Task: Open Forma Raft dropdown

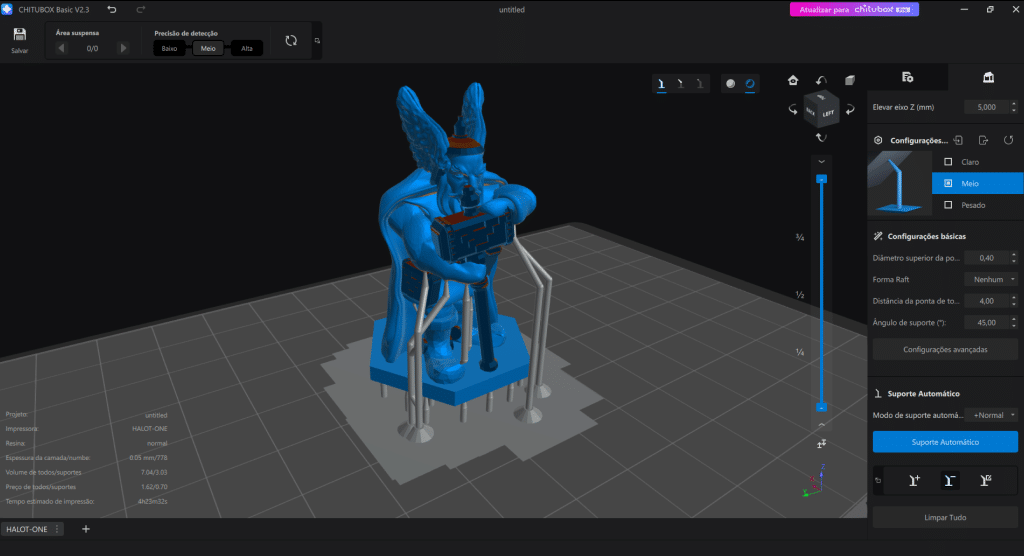Action: 991,280
